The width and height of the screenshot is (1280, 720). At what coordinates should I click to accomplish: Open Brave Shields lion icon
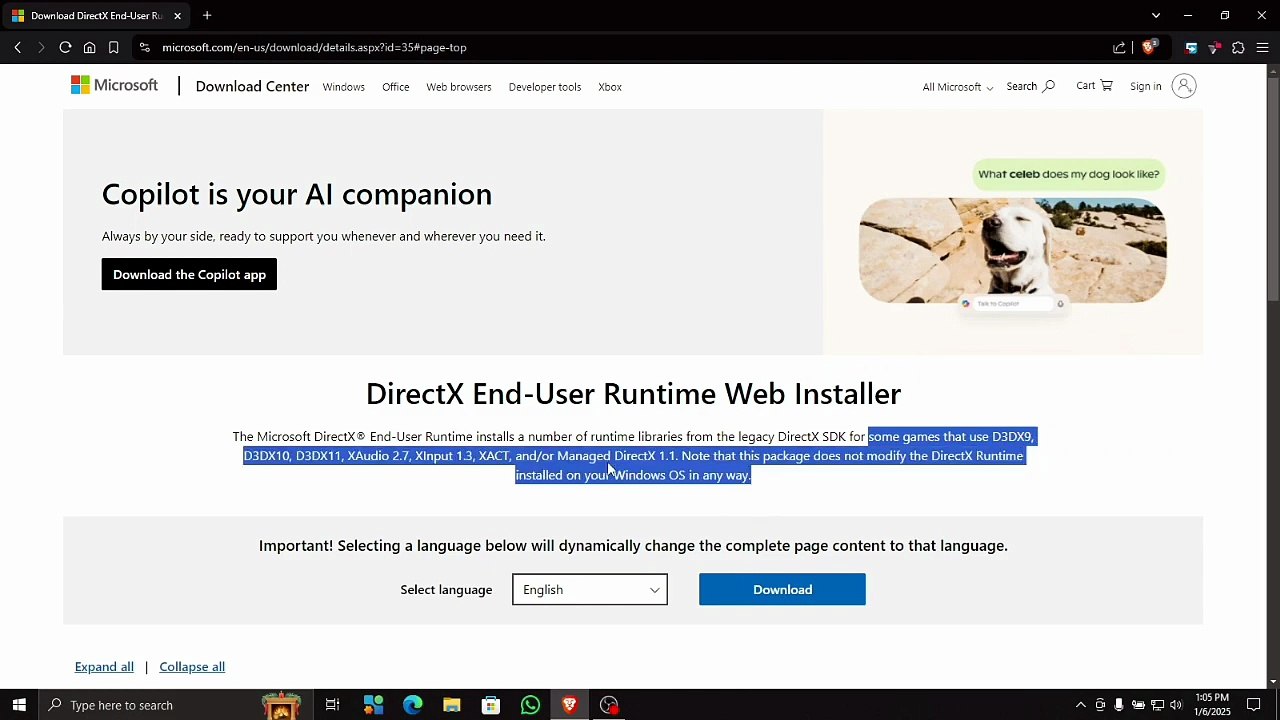point(1149,47)
